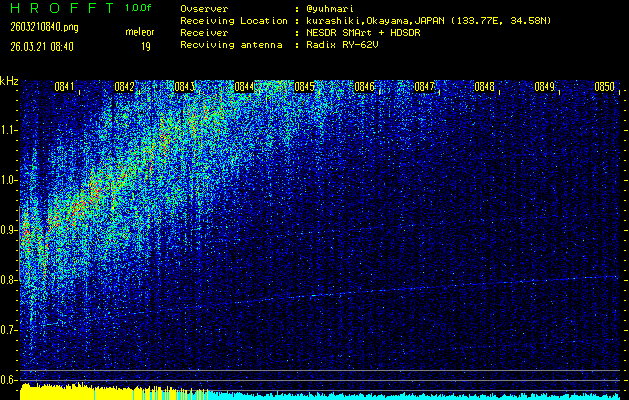Click the kHz axis unit label
The width and height of the screenshot is (629, 400).
pos(9,81)
